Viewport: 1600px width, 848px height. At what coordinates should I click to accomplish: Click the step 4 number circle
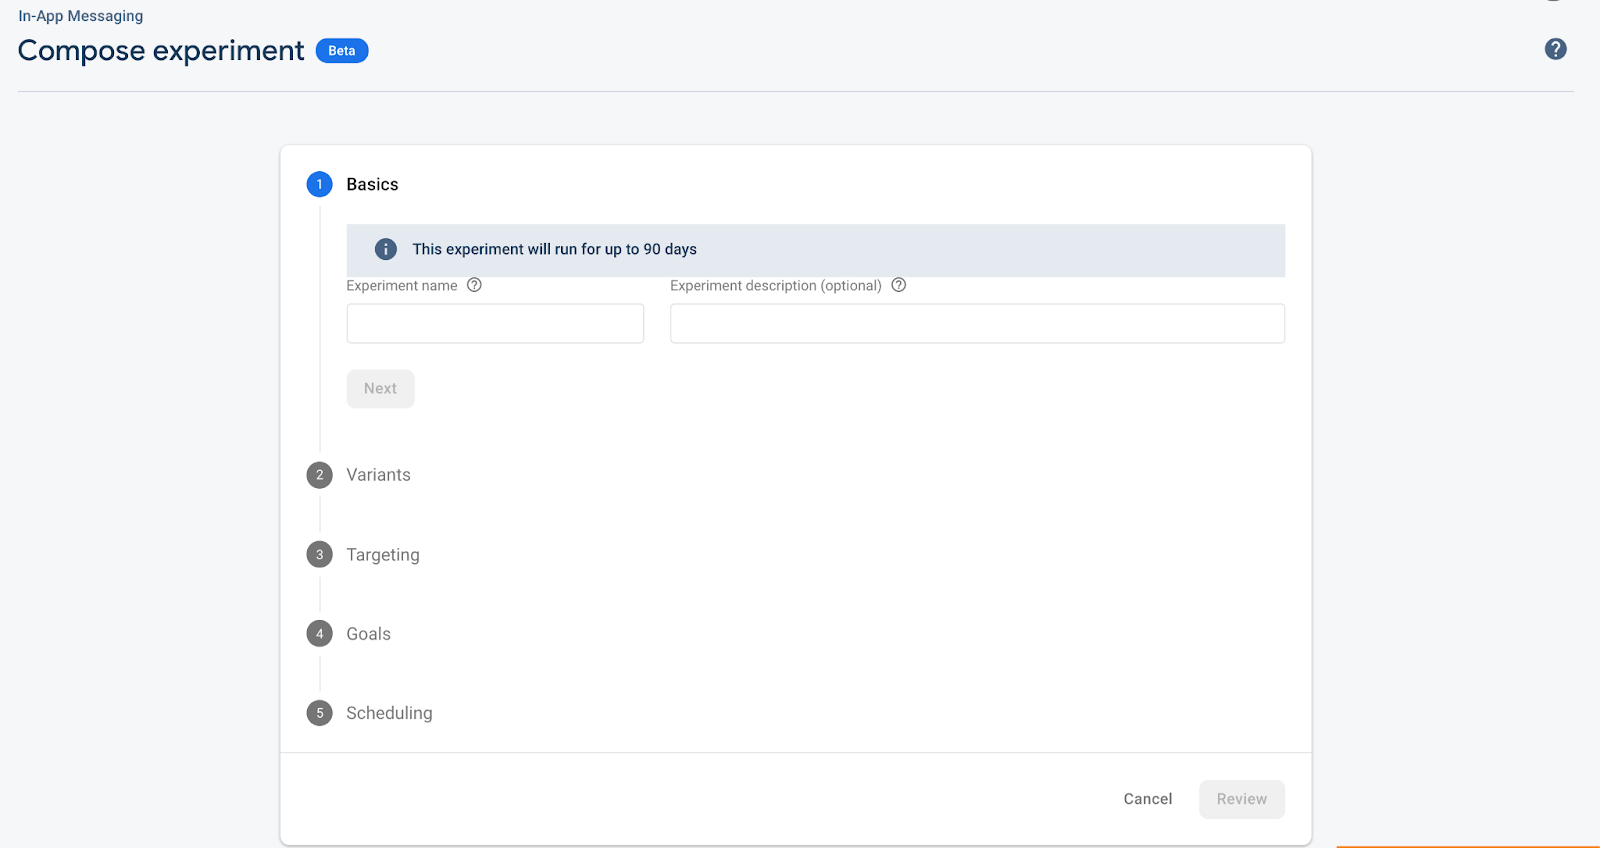coord(319,634)
